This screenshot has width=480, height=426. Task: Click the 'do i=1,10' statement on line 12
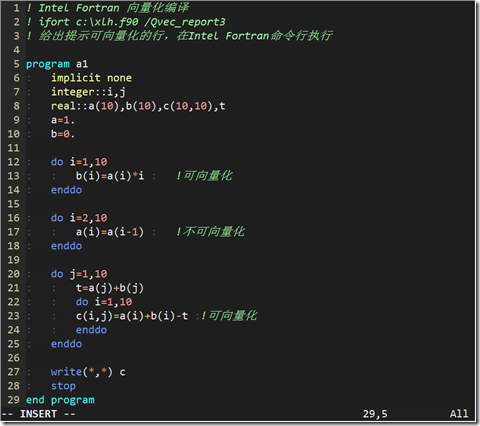79,162
